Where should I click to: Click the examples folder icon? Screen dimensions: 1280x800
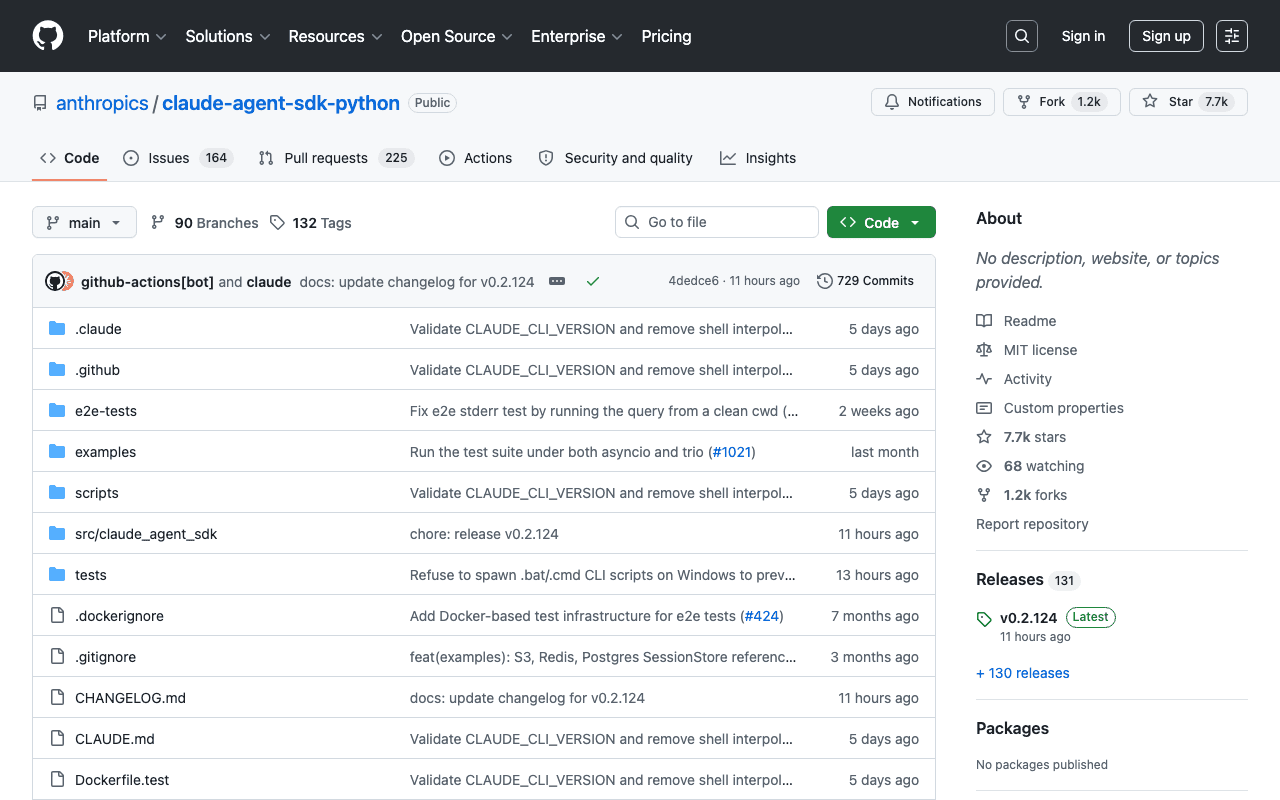pyautogui.click(x=57, y=452)
